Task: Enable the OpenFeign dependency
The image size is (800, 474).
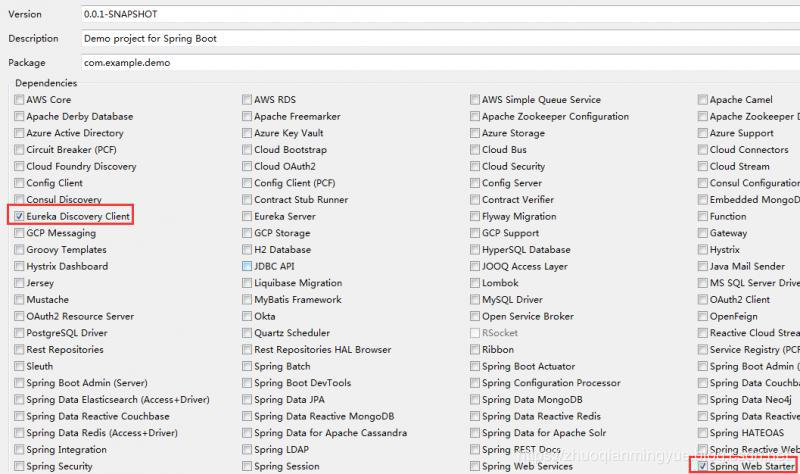Action: pos(703,316)
